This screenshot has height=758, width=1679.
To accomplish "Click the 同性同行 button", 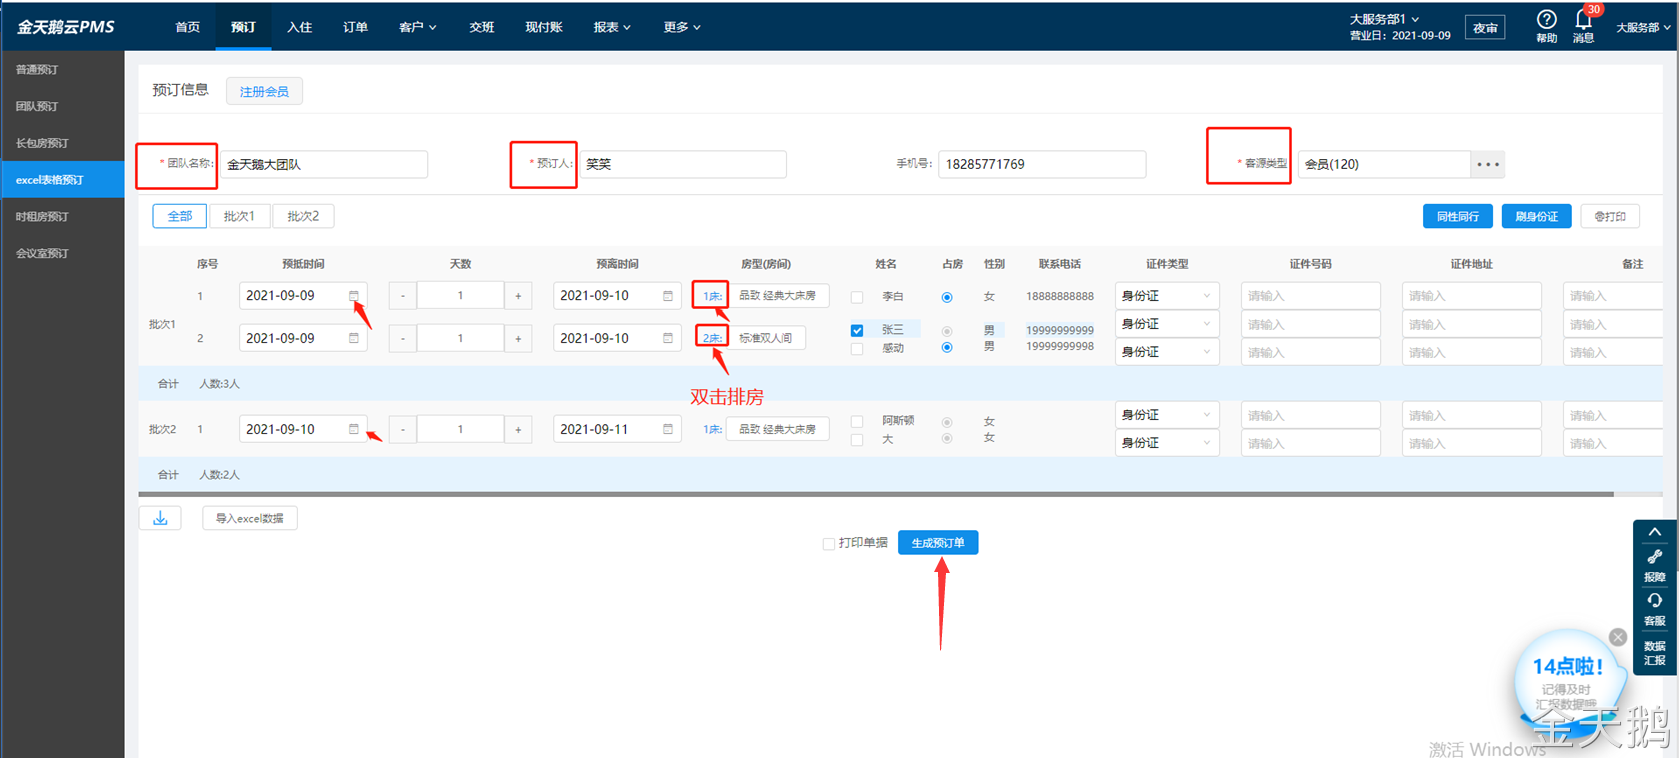I will [1457, 216].
